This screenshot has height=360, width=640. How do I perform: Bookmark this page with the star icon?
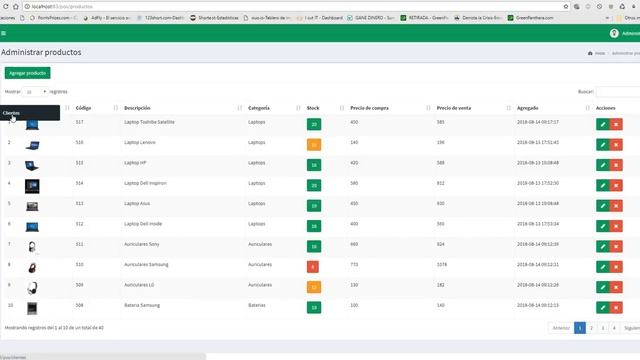pos(566,7)
